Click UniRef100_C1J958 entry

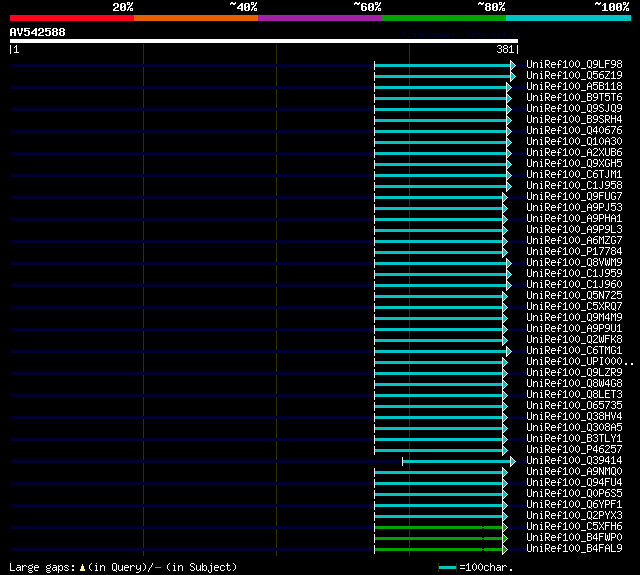(x=574, y=186)
